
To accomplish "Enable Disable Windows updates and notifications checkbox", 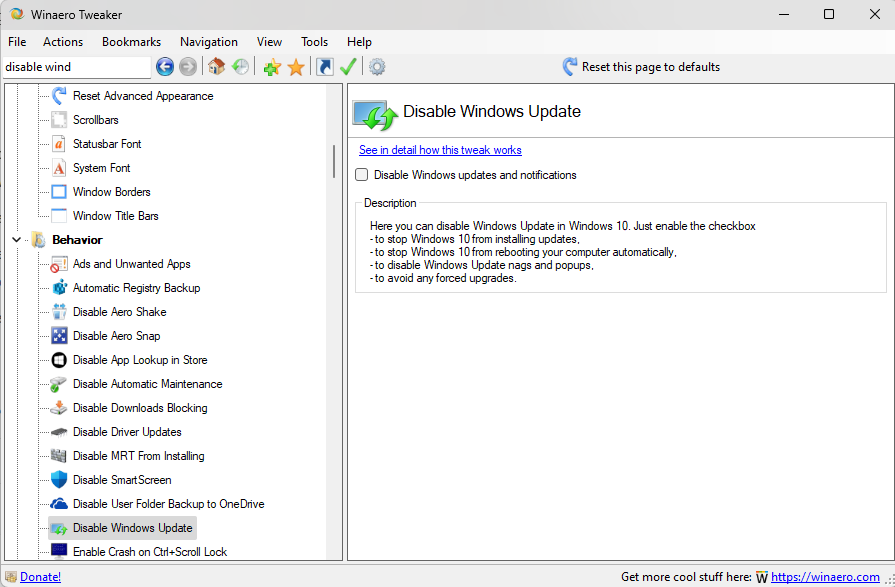I will [x=361, y=175].
